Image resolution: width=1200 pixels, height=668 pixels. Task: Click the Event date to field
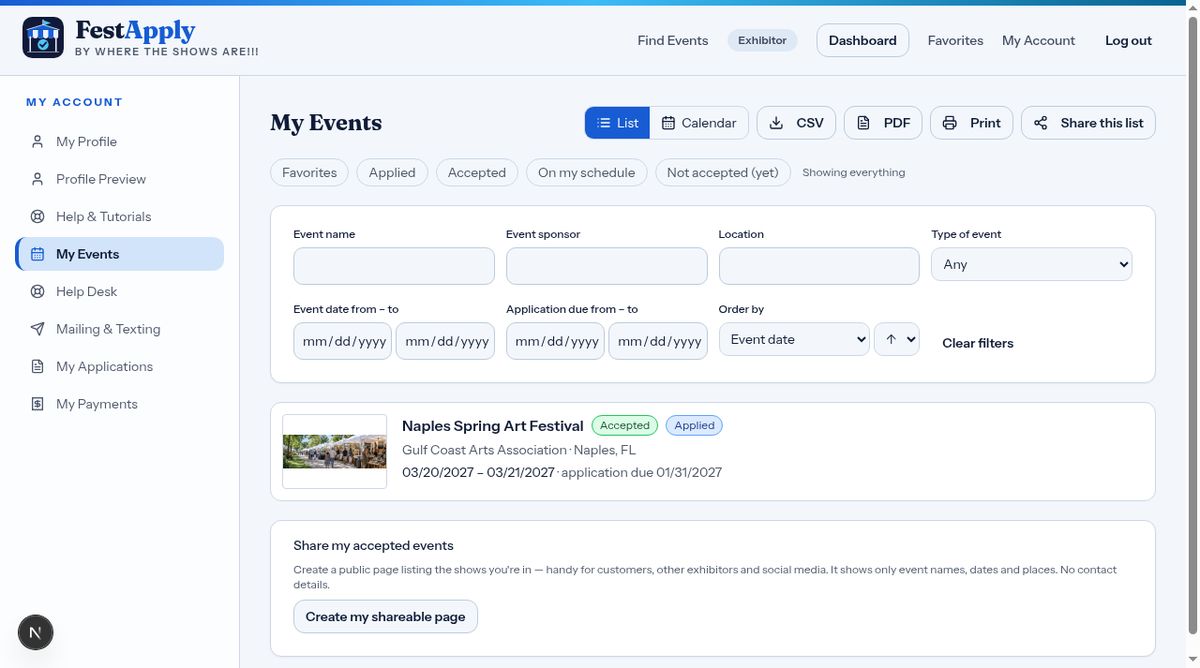(x=445, y=341)
